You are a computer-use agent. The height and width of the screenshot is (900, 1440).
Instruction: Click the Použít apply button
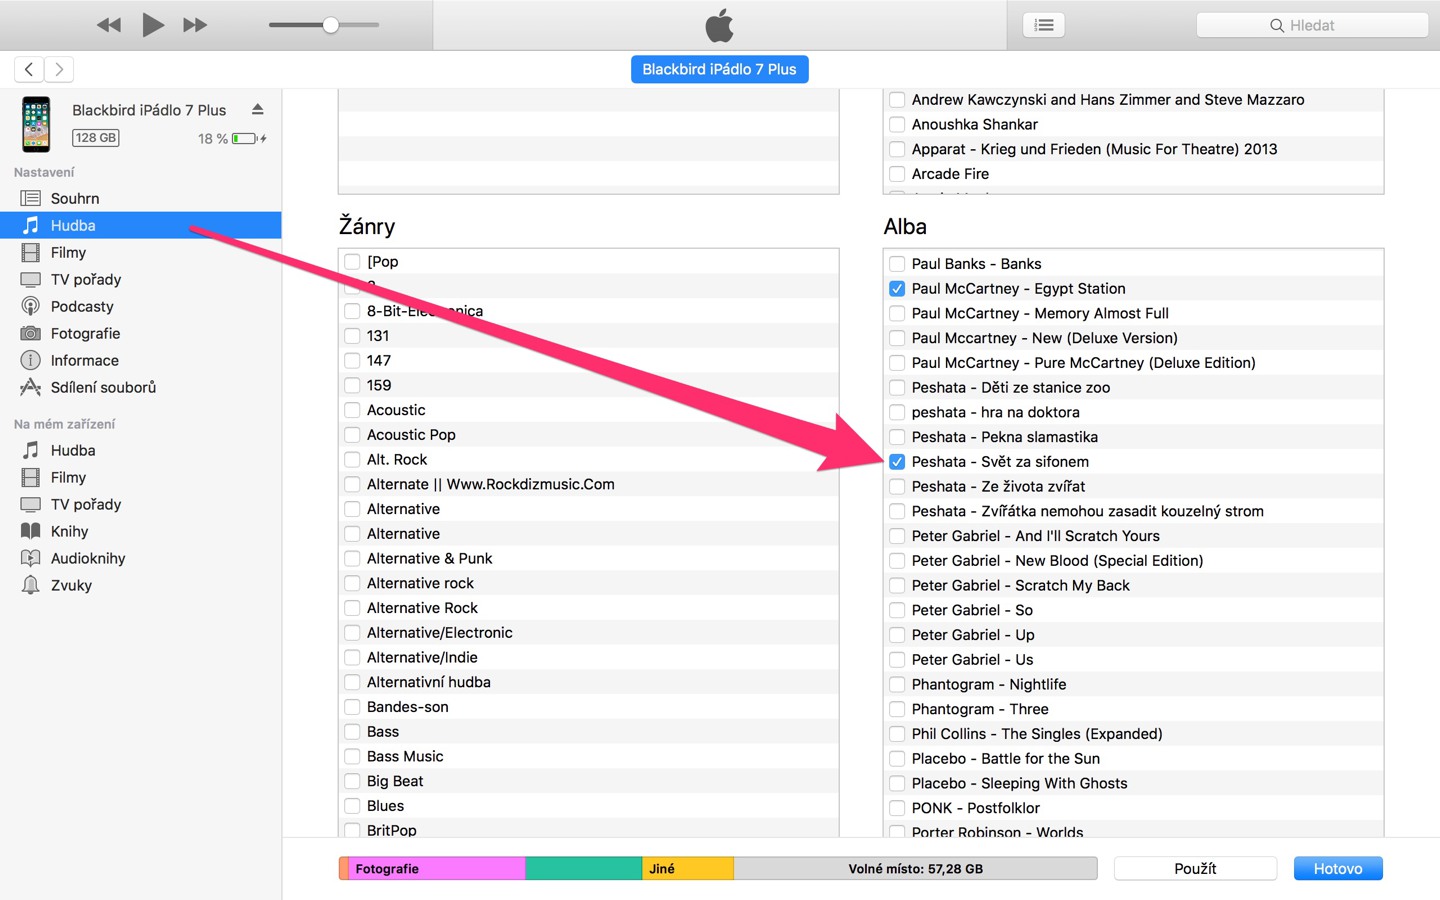1195,868
